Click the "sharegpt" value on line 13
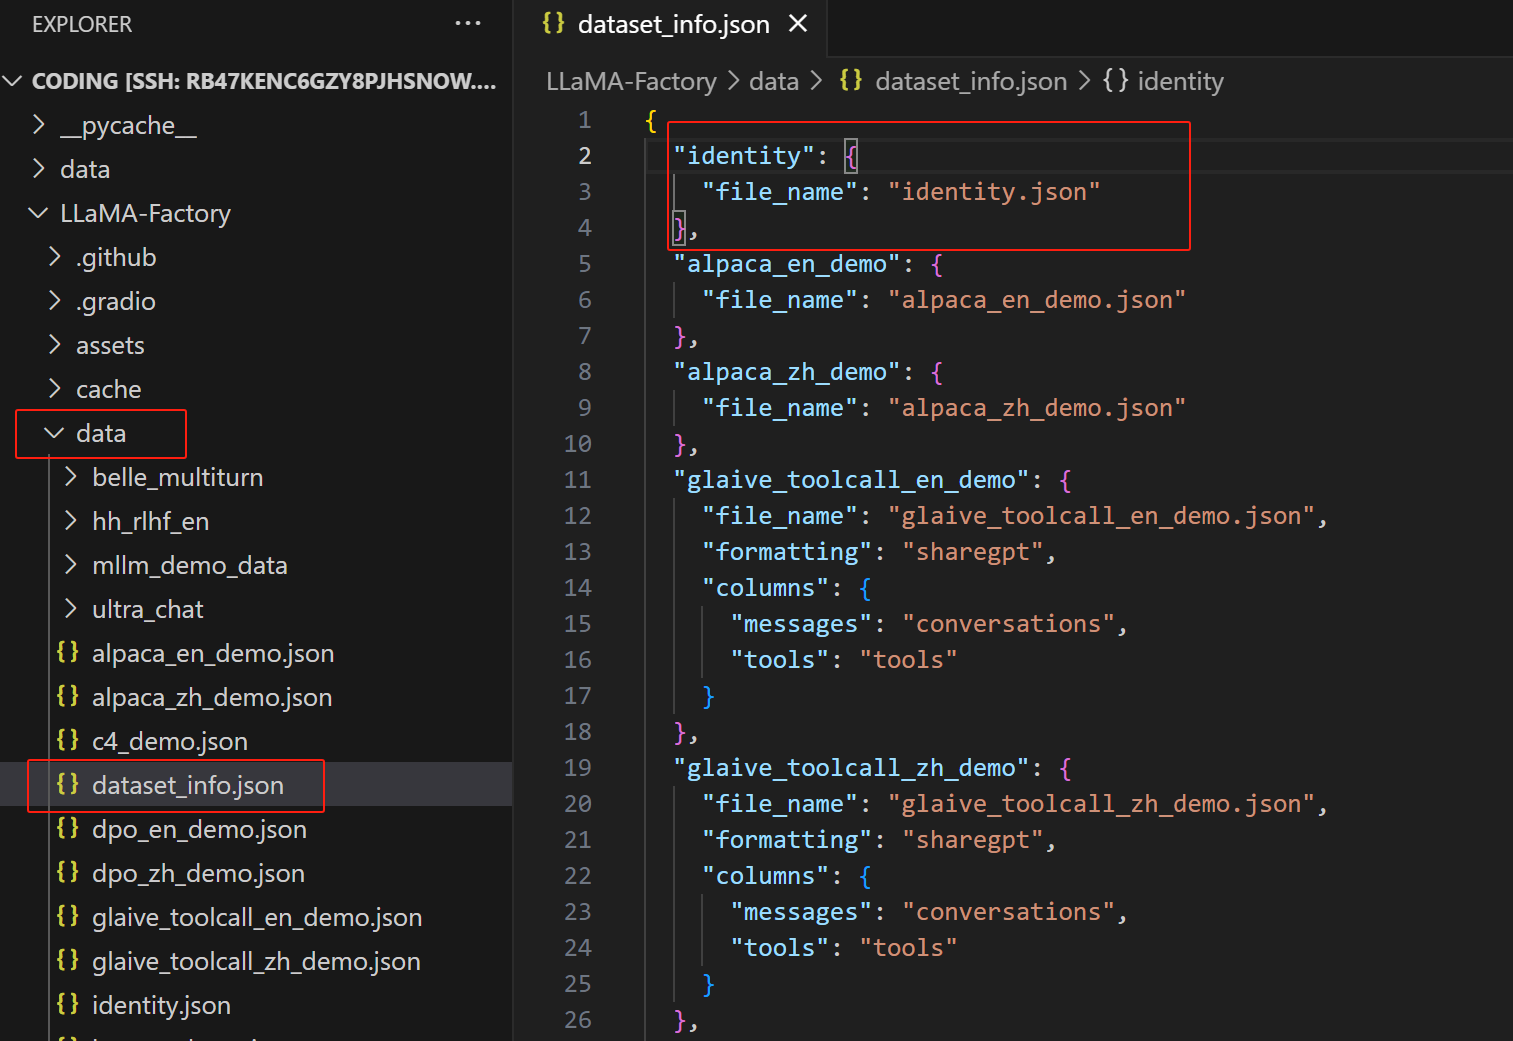The width and height of the screenshot is (1513, 1041). [x=973, y=552]
